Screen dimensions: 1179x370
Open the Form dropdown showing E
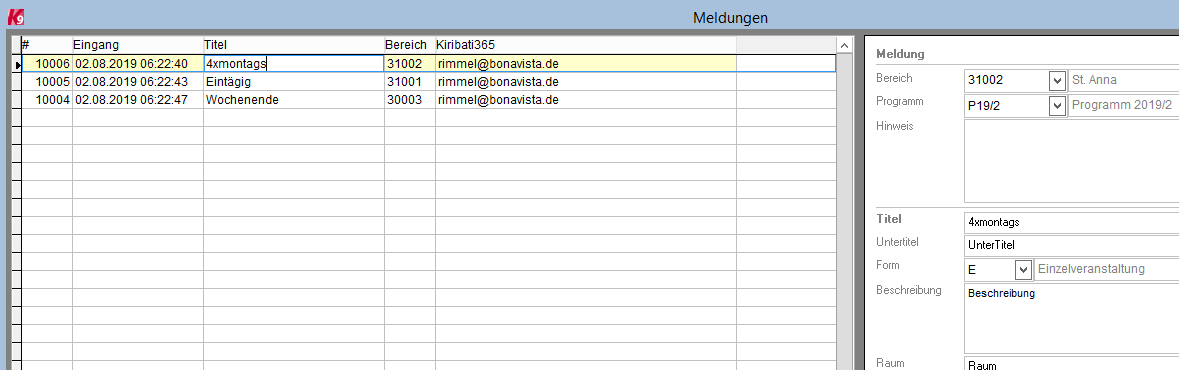1023,269
